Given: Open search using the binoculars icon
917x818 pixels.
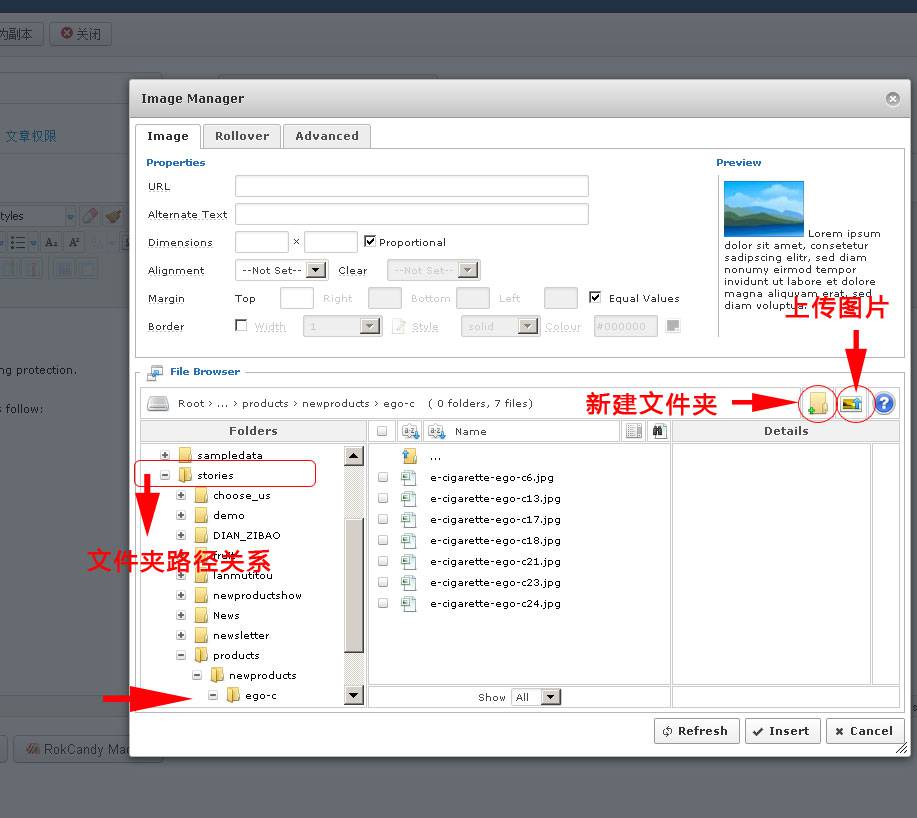Looking at the screenshot, I should point(657,431).
